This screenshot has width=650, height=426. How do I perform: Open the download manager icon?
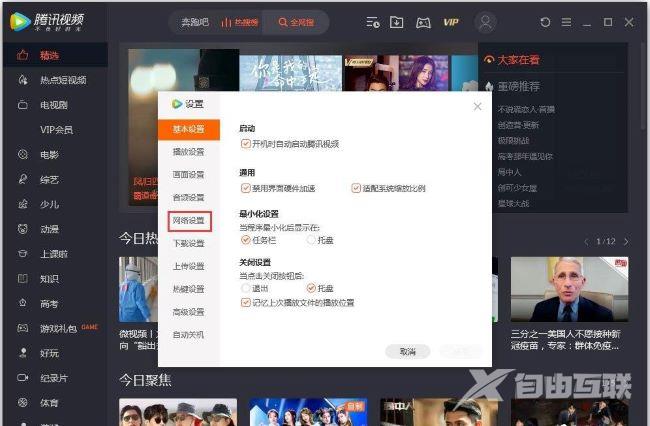pyautogui.click(x=396, y=22)
